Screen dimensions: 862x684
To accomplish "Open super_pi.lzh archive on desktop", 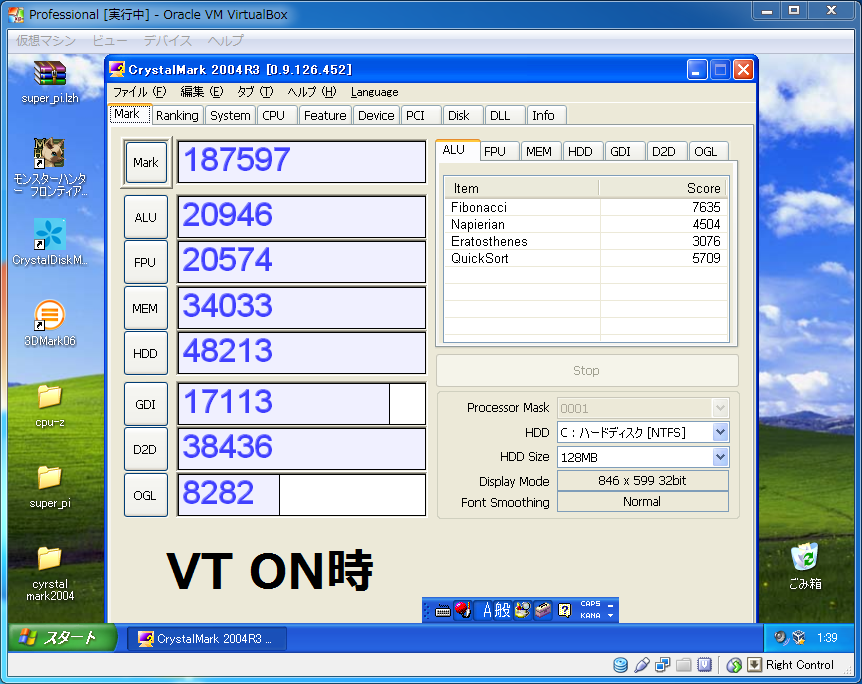I will pyautogui.click(x=49, y=75).
